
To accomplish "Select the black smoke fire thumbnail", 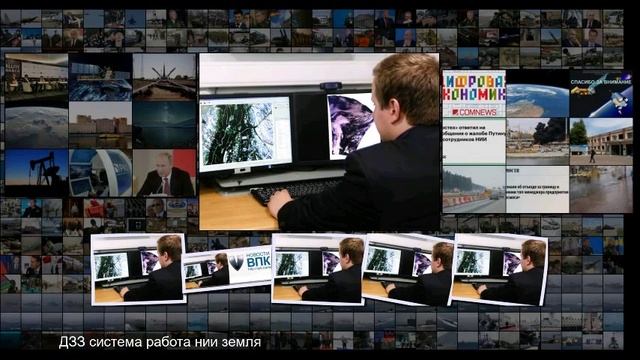I will [537, 142].
